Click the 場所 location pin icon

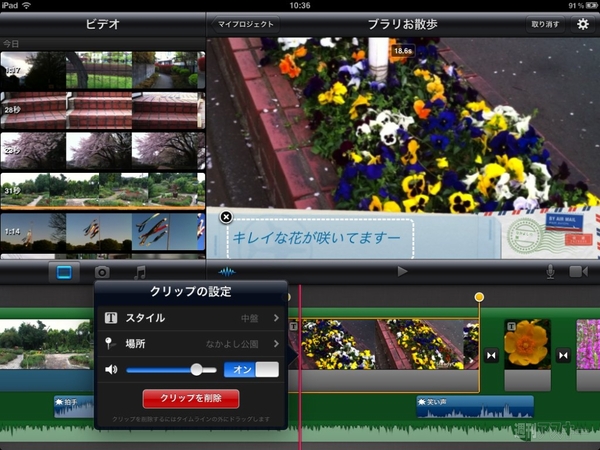pos(109,343)
